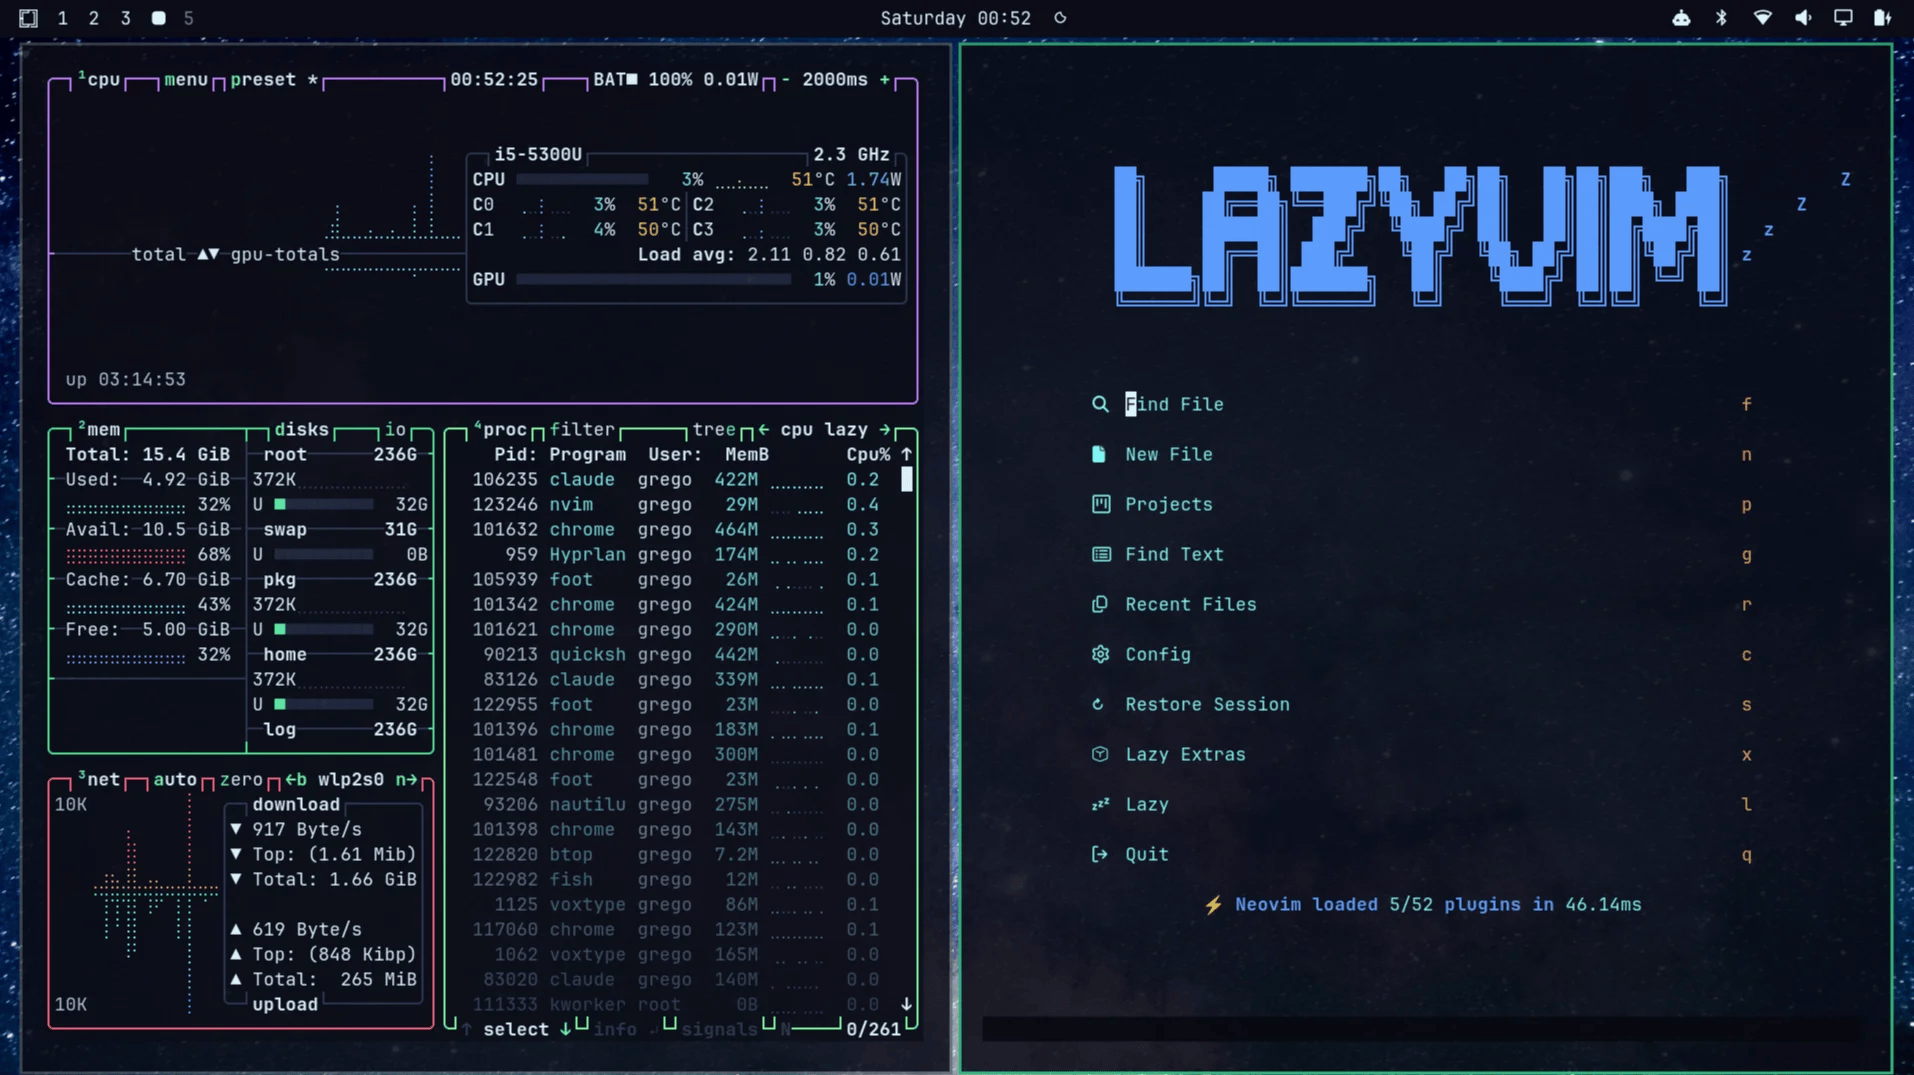This screenshot has height=1075, width=1914.
Task: Click the select down arrow in proc footer
Action: coord(566,1029)
